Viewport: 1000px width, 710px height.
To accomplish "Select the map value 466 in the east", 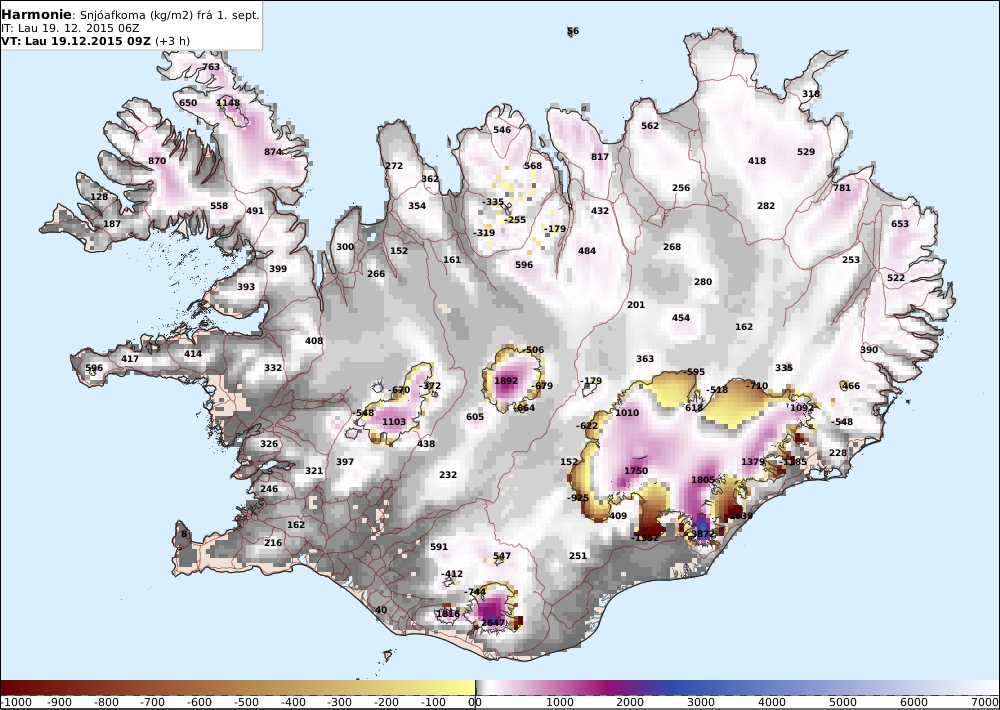I will point(851,386).
